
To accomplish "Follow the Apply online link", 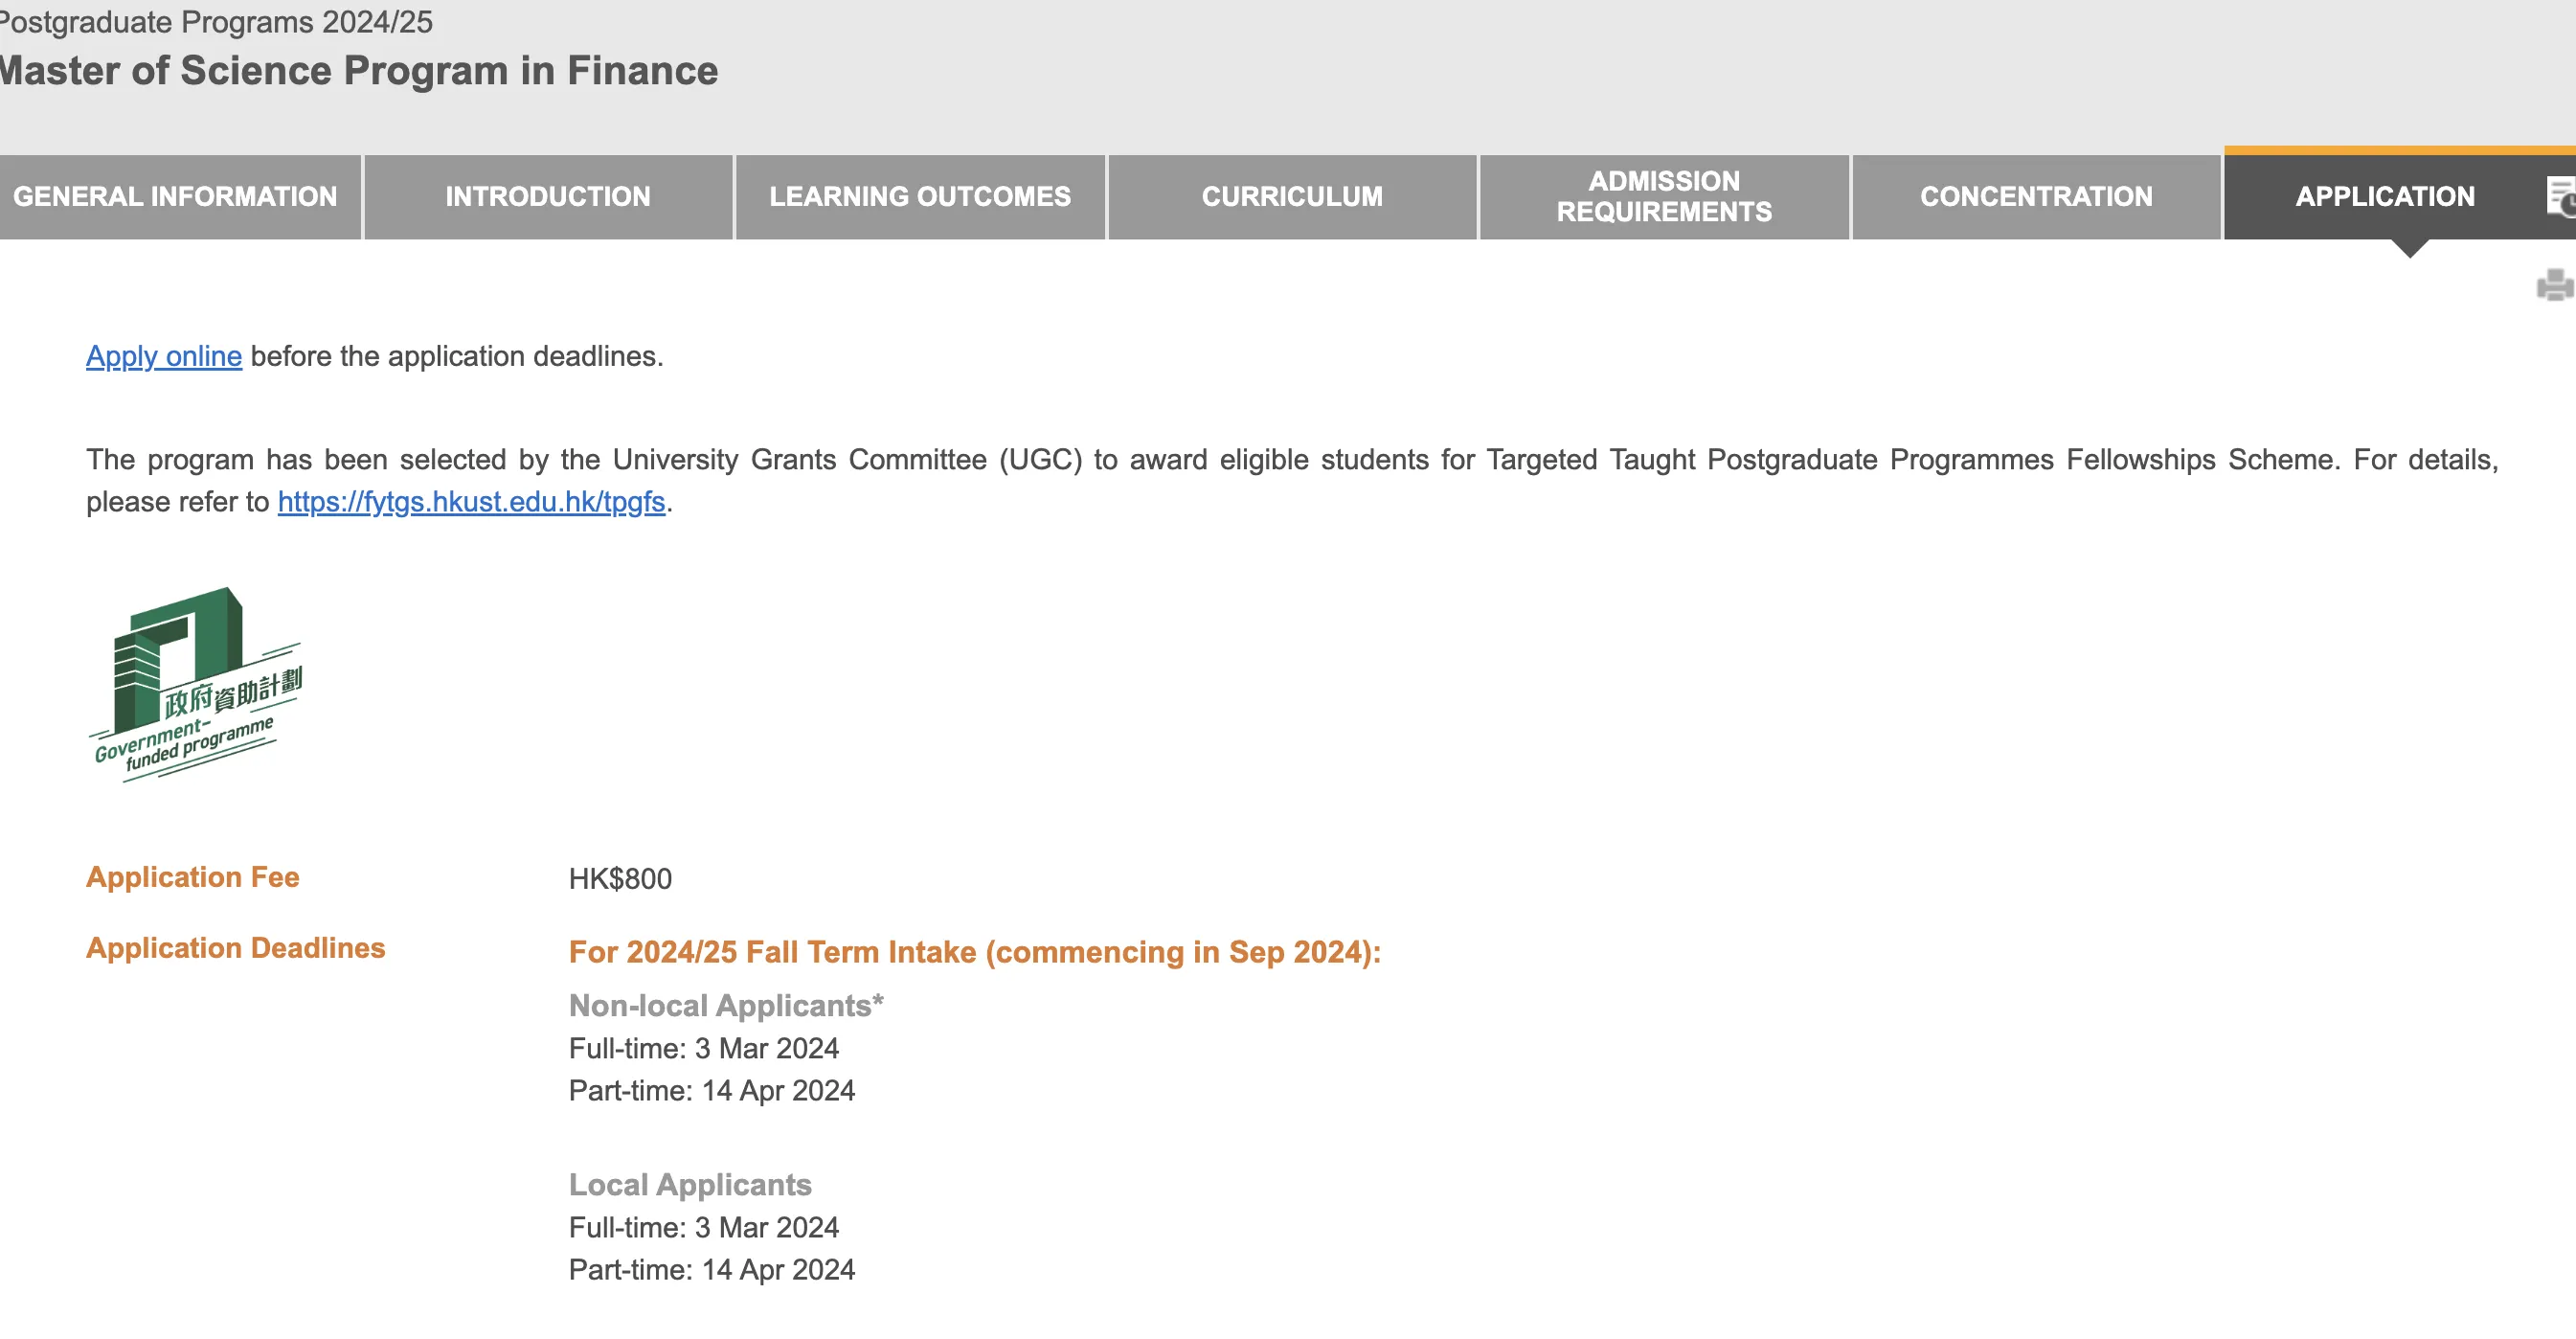I will pos(164,356).
